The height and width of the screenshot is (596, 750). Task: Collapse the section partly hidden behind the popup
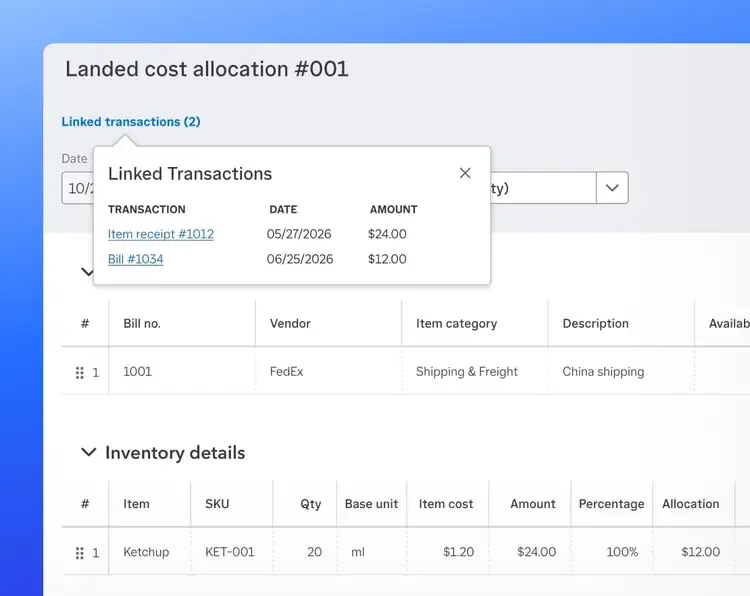87,272
